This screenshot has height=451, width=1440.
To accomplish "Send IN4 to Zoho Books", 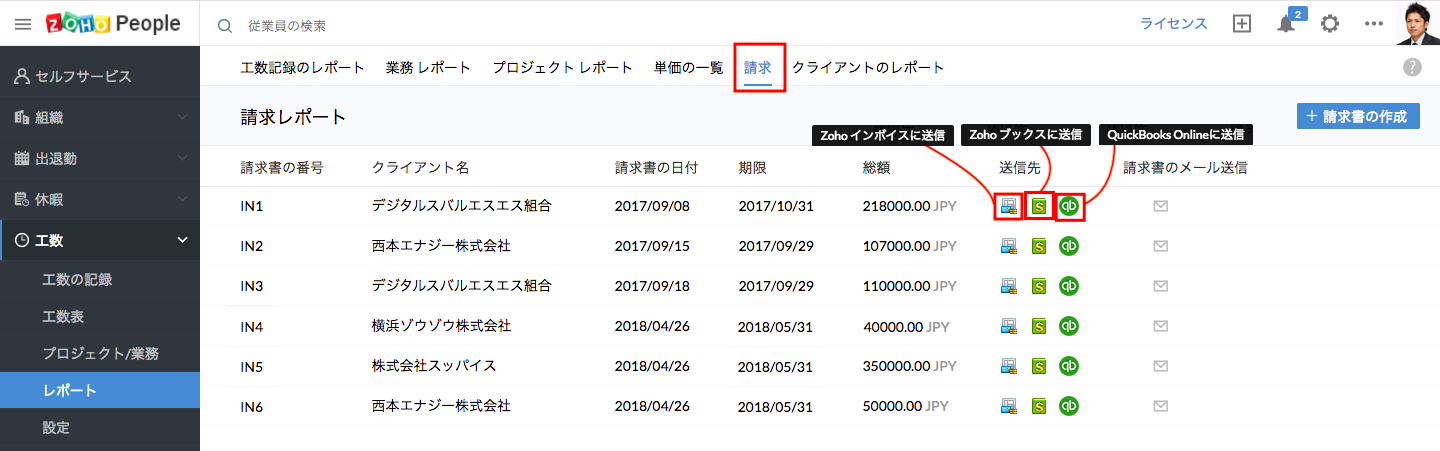I will click(x=1039, y=326).
